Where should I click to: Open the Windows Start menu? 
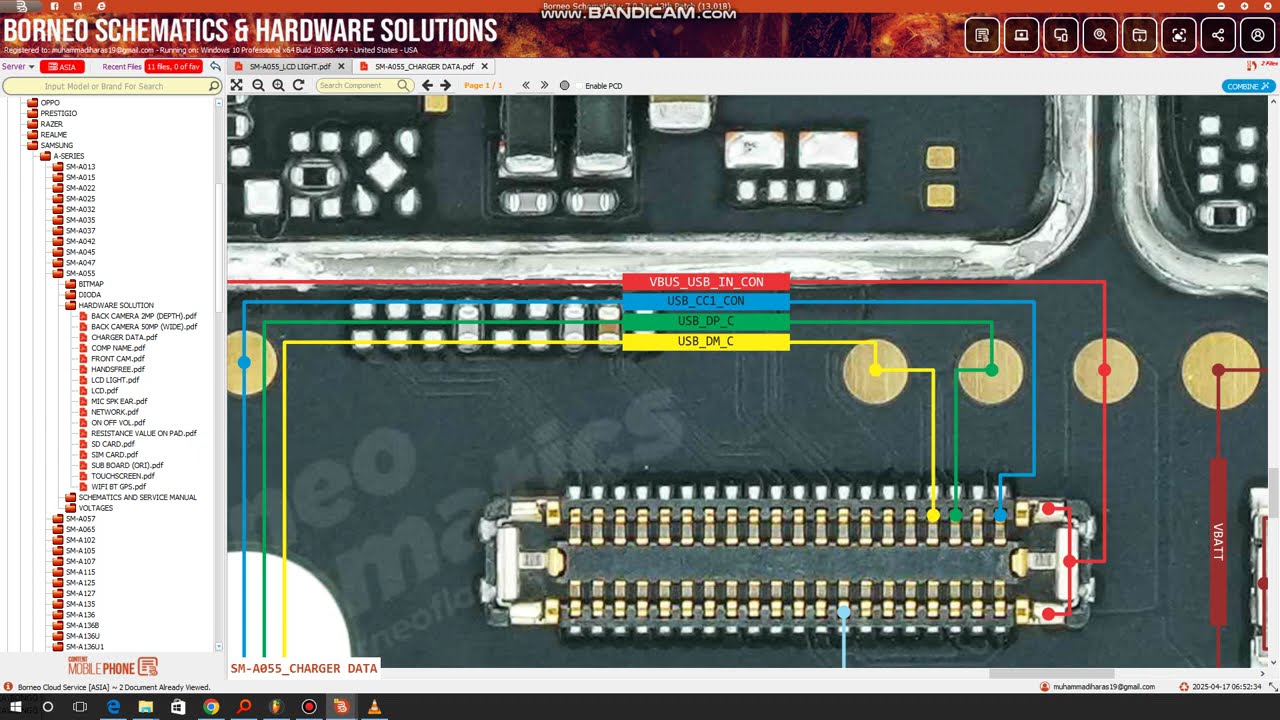coord(15,707)
